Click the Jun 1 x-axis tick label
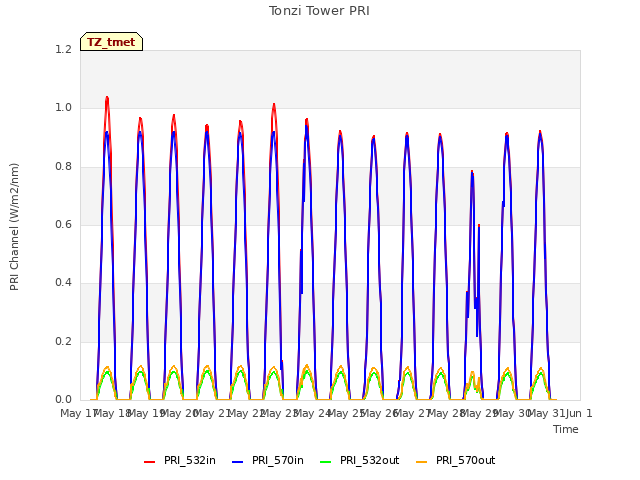This screenshot has width=640, height=480. (x=579, y=413)
